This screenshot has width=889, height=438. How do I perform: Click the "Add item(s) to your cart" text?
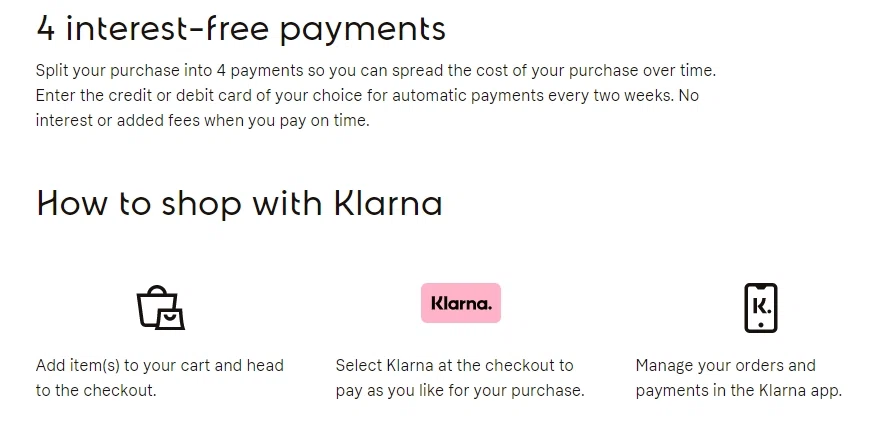tap(160, 365)
